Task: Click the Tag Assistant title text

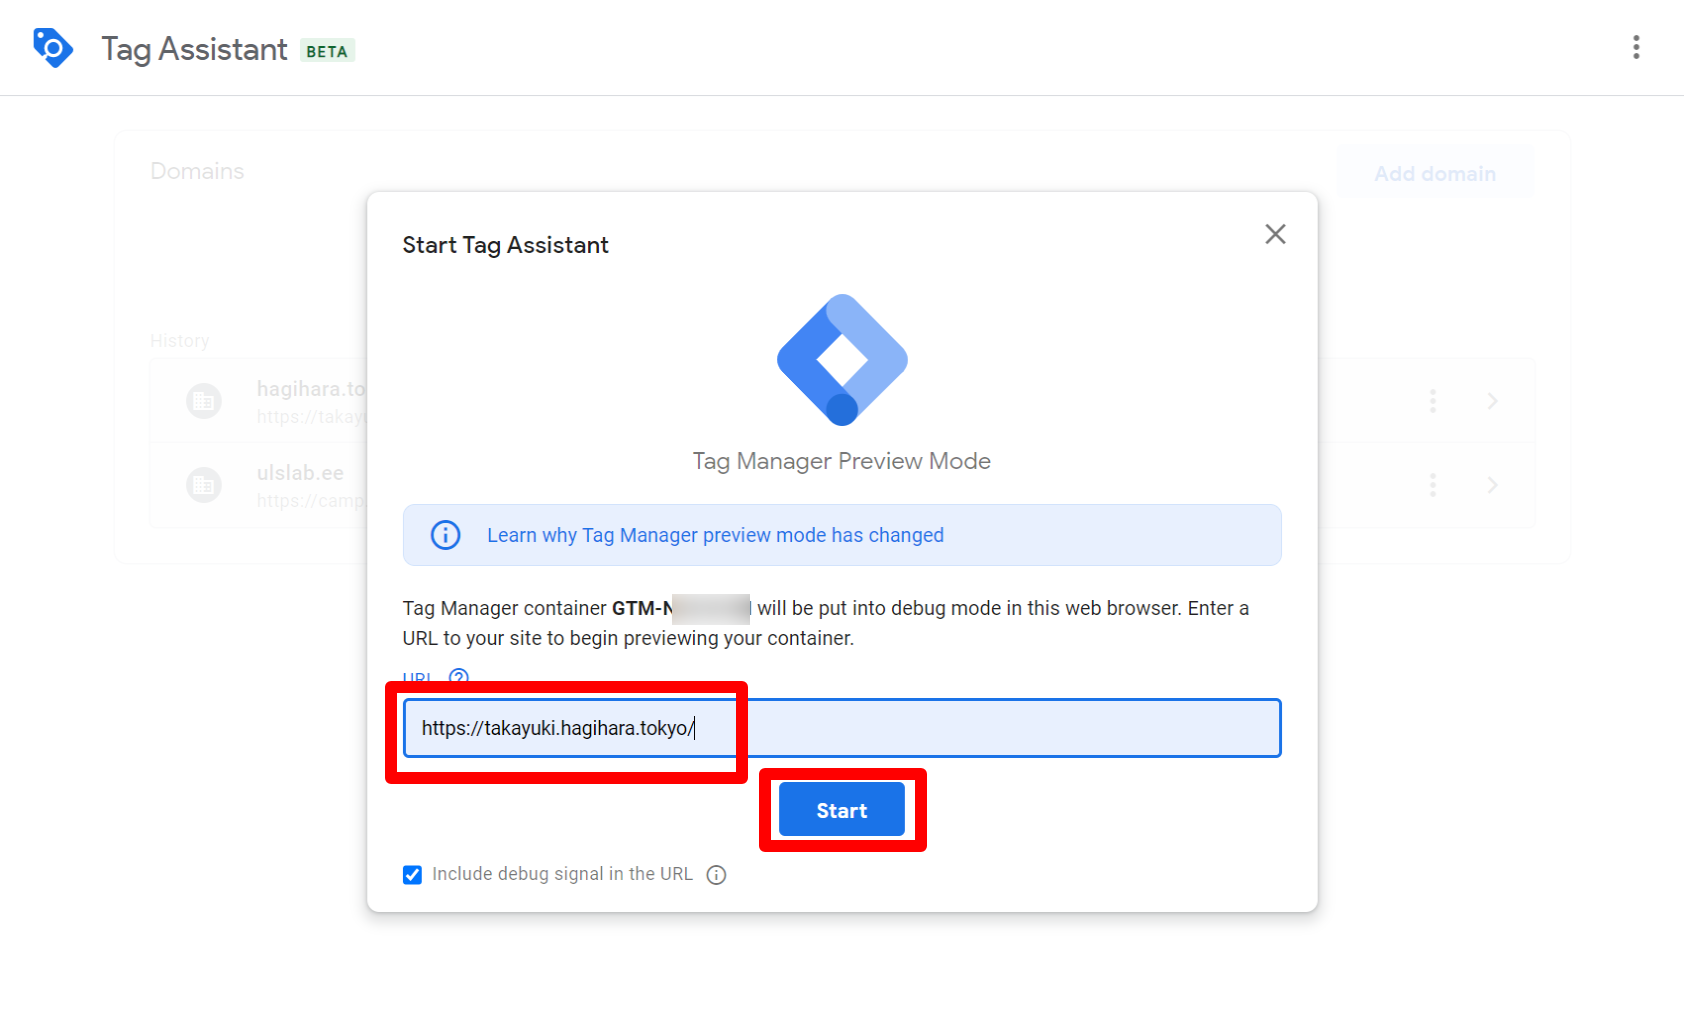Action: [194, 49]
